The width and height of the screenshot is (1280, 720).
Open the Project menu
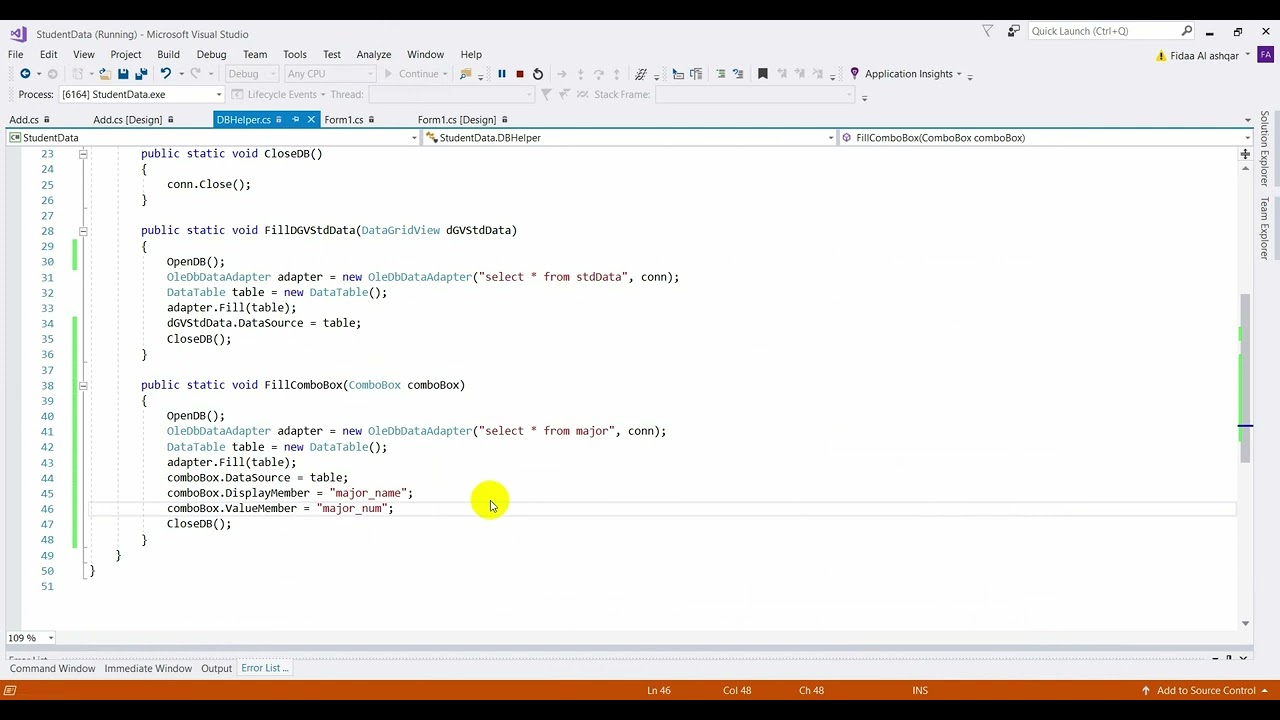point(126,55)
